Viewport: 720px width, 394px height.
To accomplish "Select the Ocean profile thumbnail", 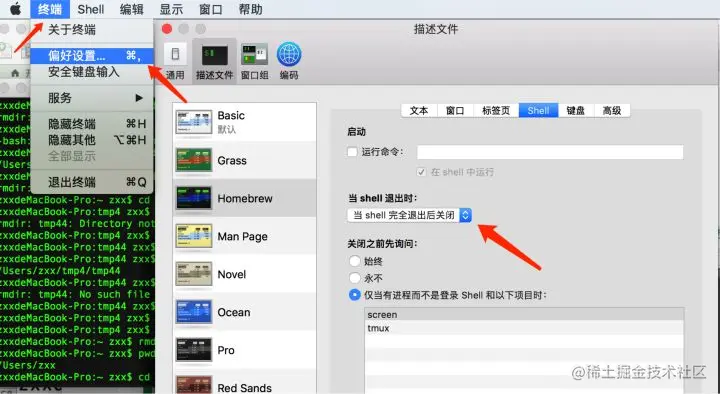I will click(x=194, y=312).
